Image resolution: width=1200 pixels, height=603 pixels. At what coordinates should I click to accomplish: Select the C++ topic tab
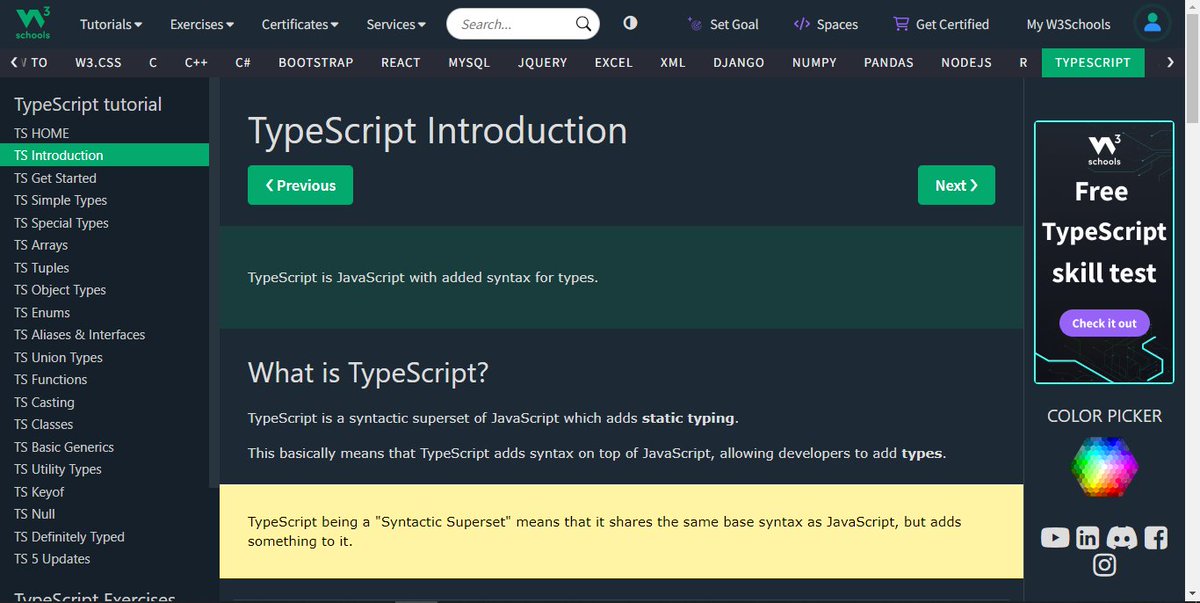[196, 62]
